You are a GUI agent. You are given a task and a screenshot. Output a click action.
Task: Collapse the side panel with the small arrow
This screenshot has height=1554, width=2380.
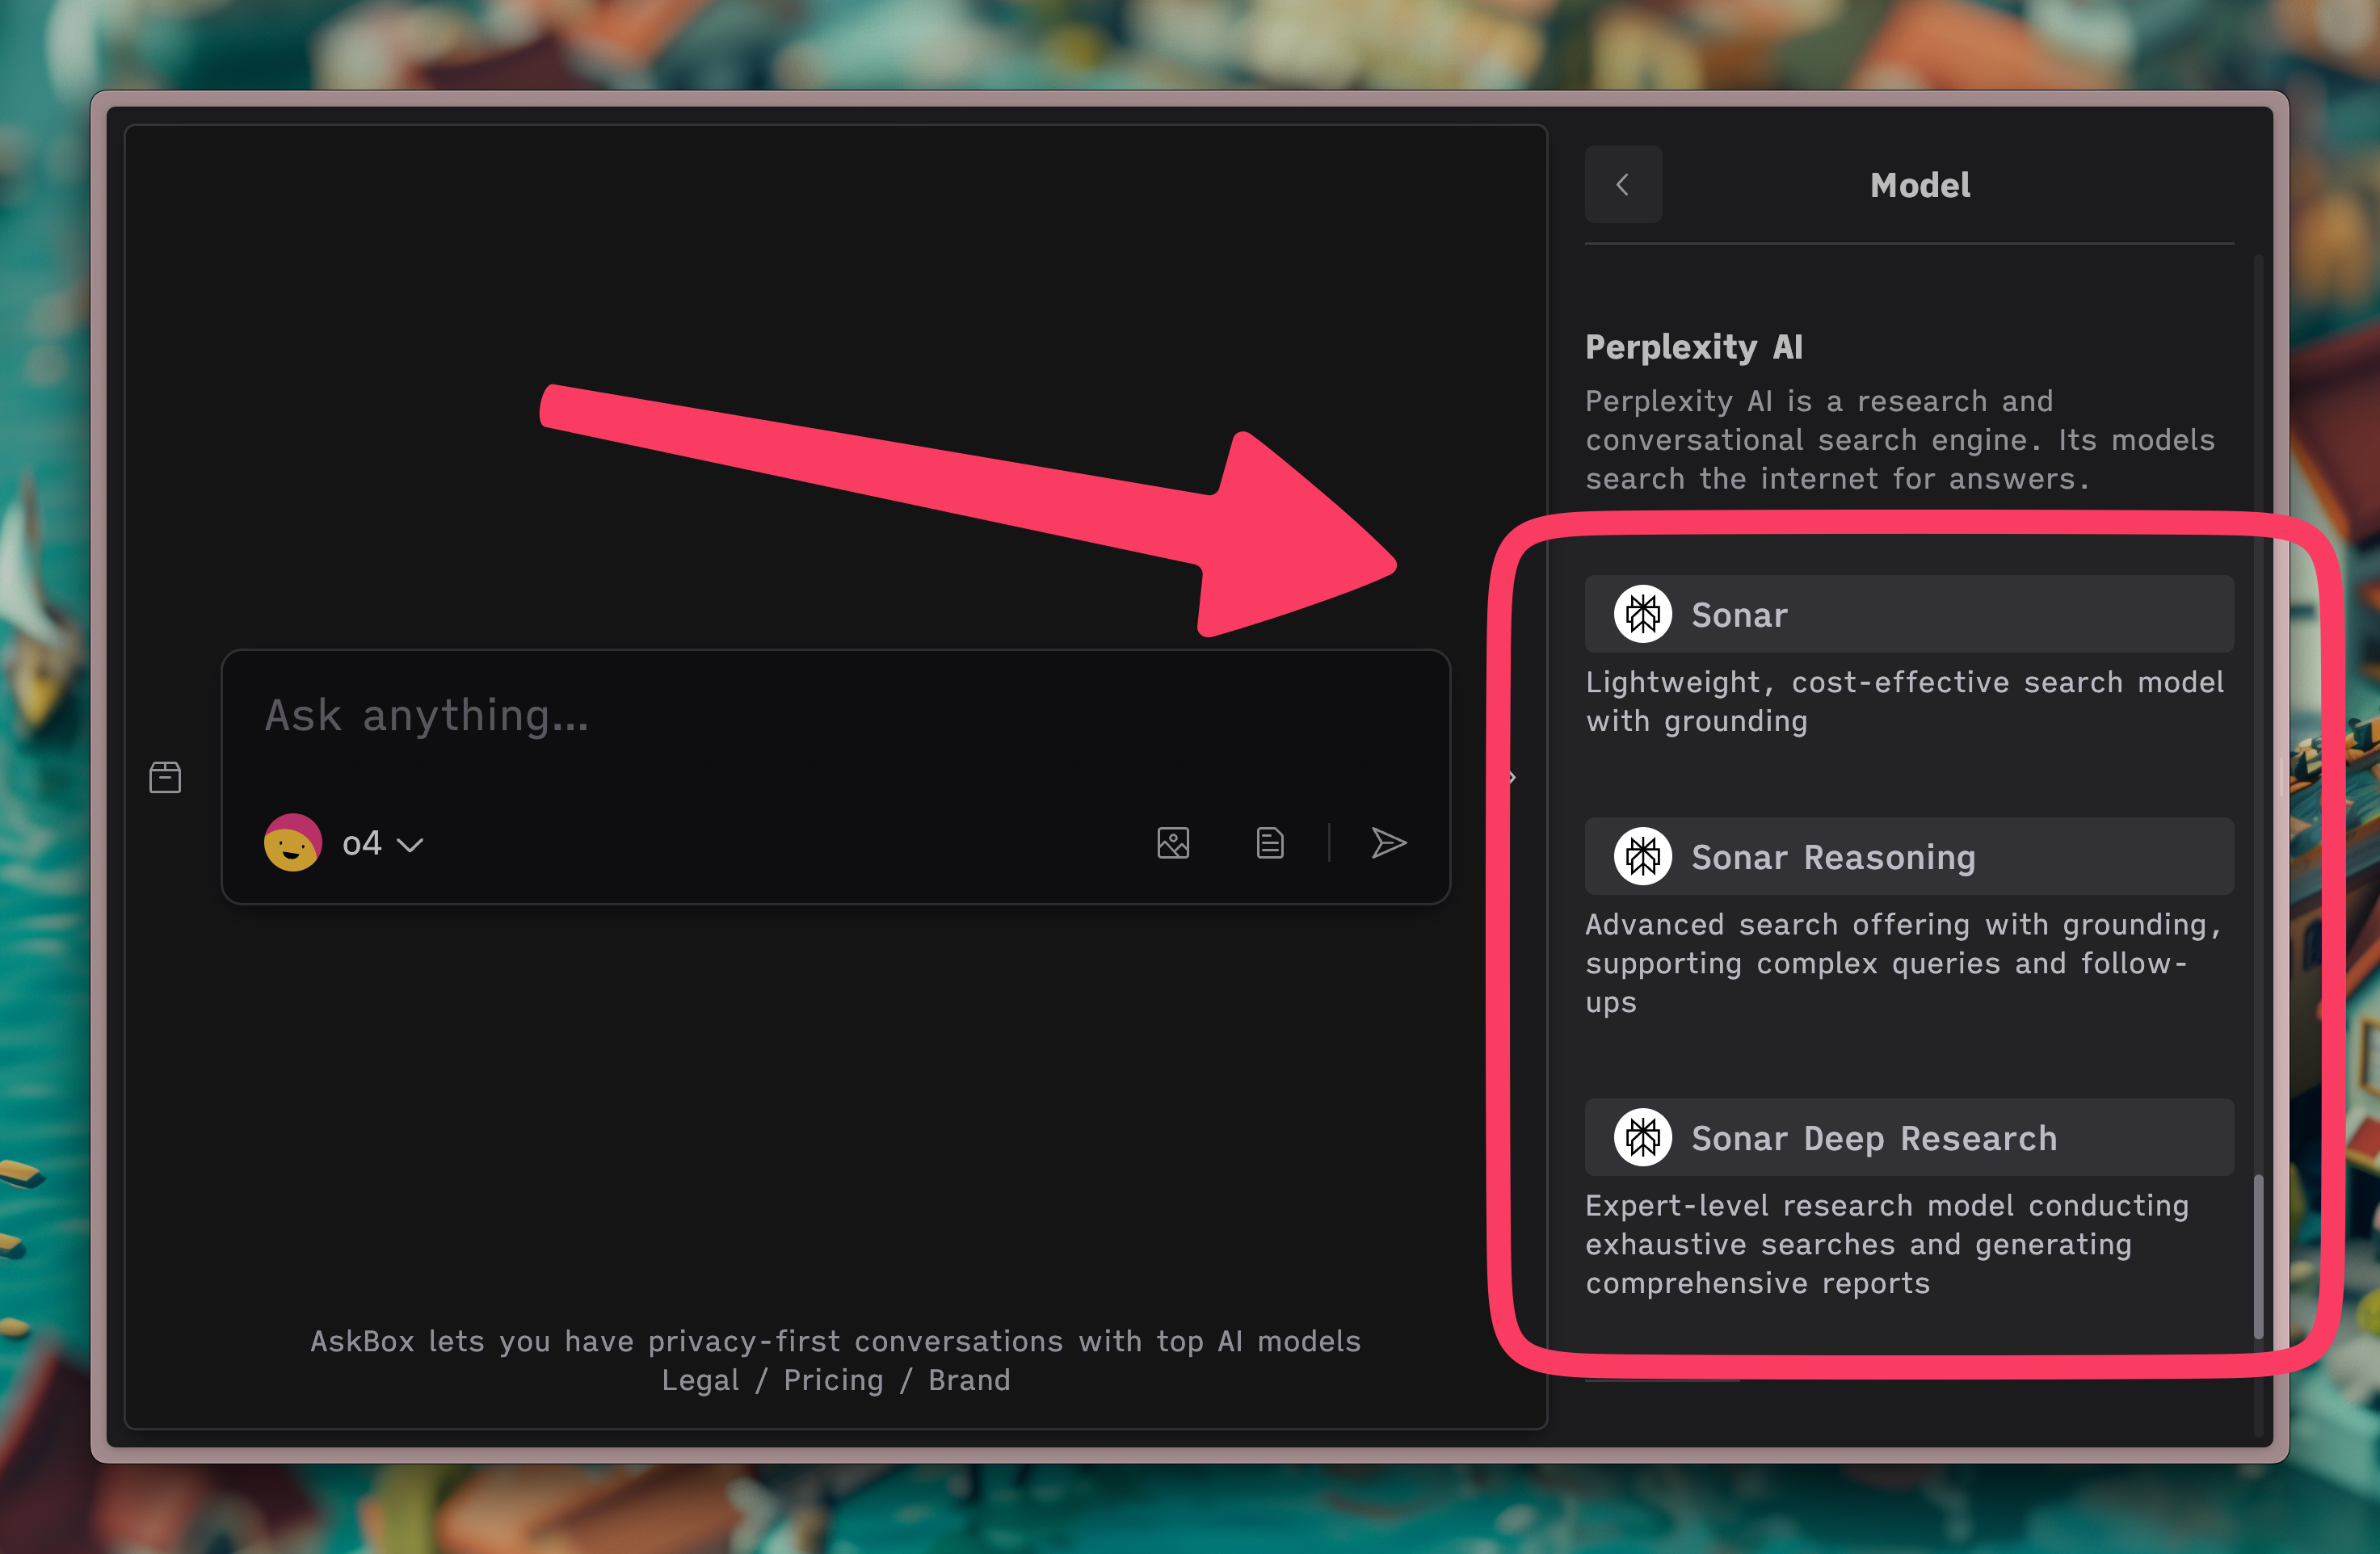[x=1512, y=777]
